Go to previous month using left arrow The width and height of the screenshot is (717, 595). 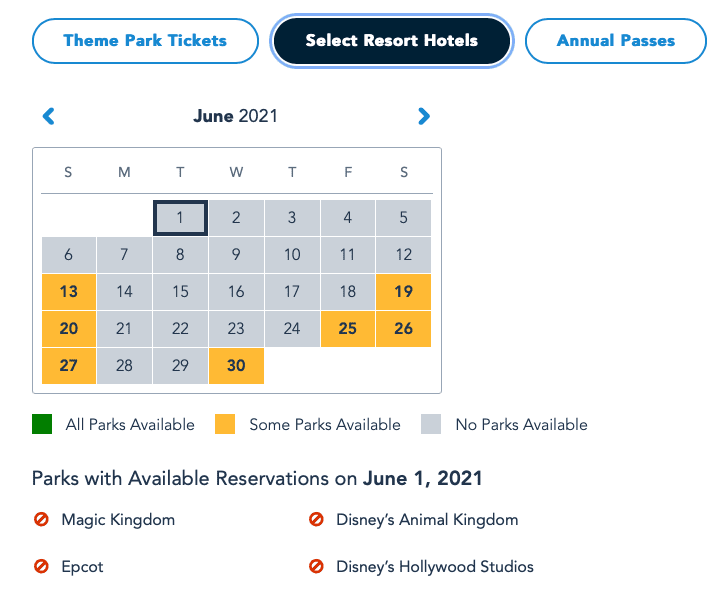(x=48, y=116)
